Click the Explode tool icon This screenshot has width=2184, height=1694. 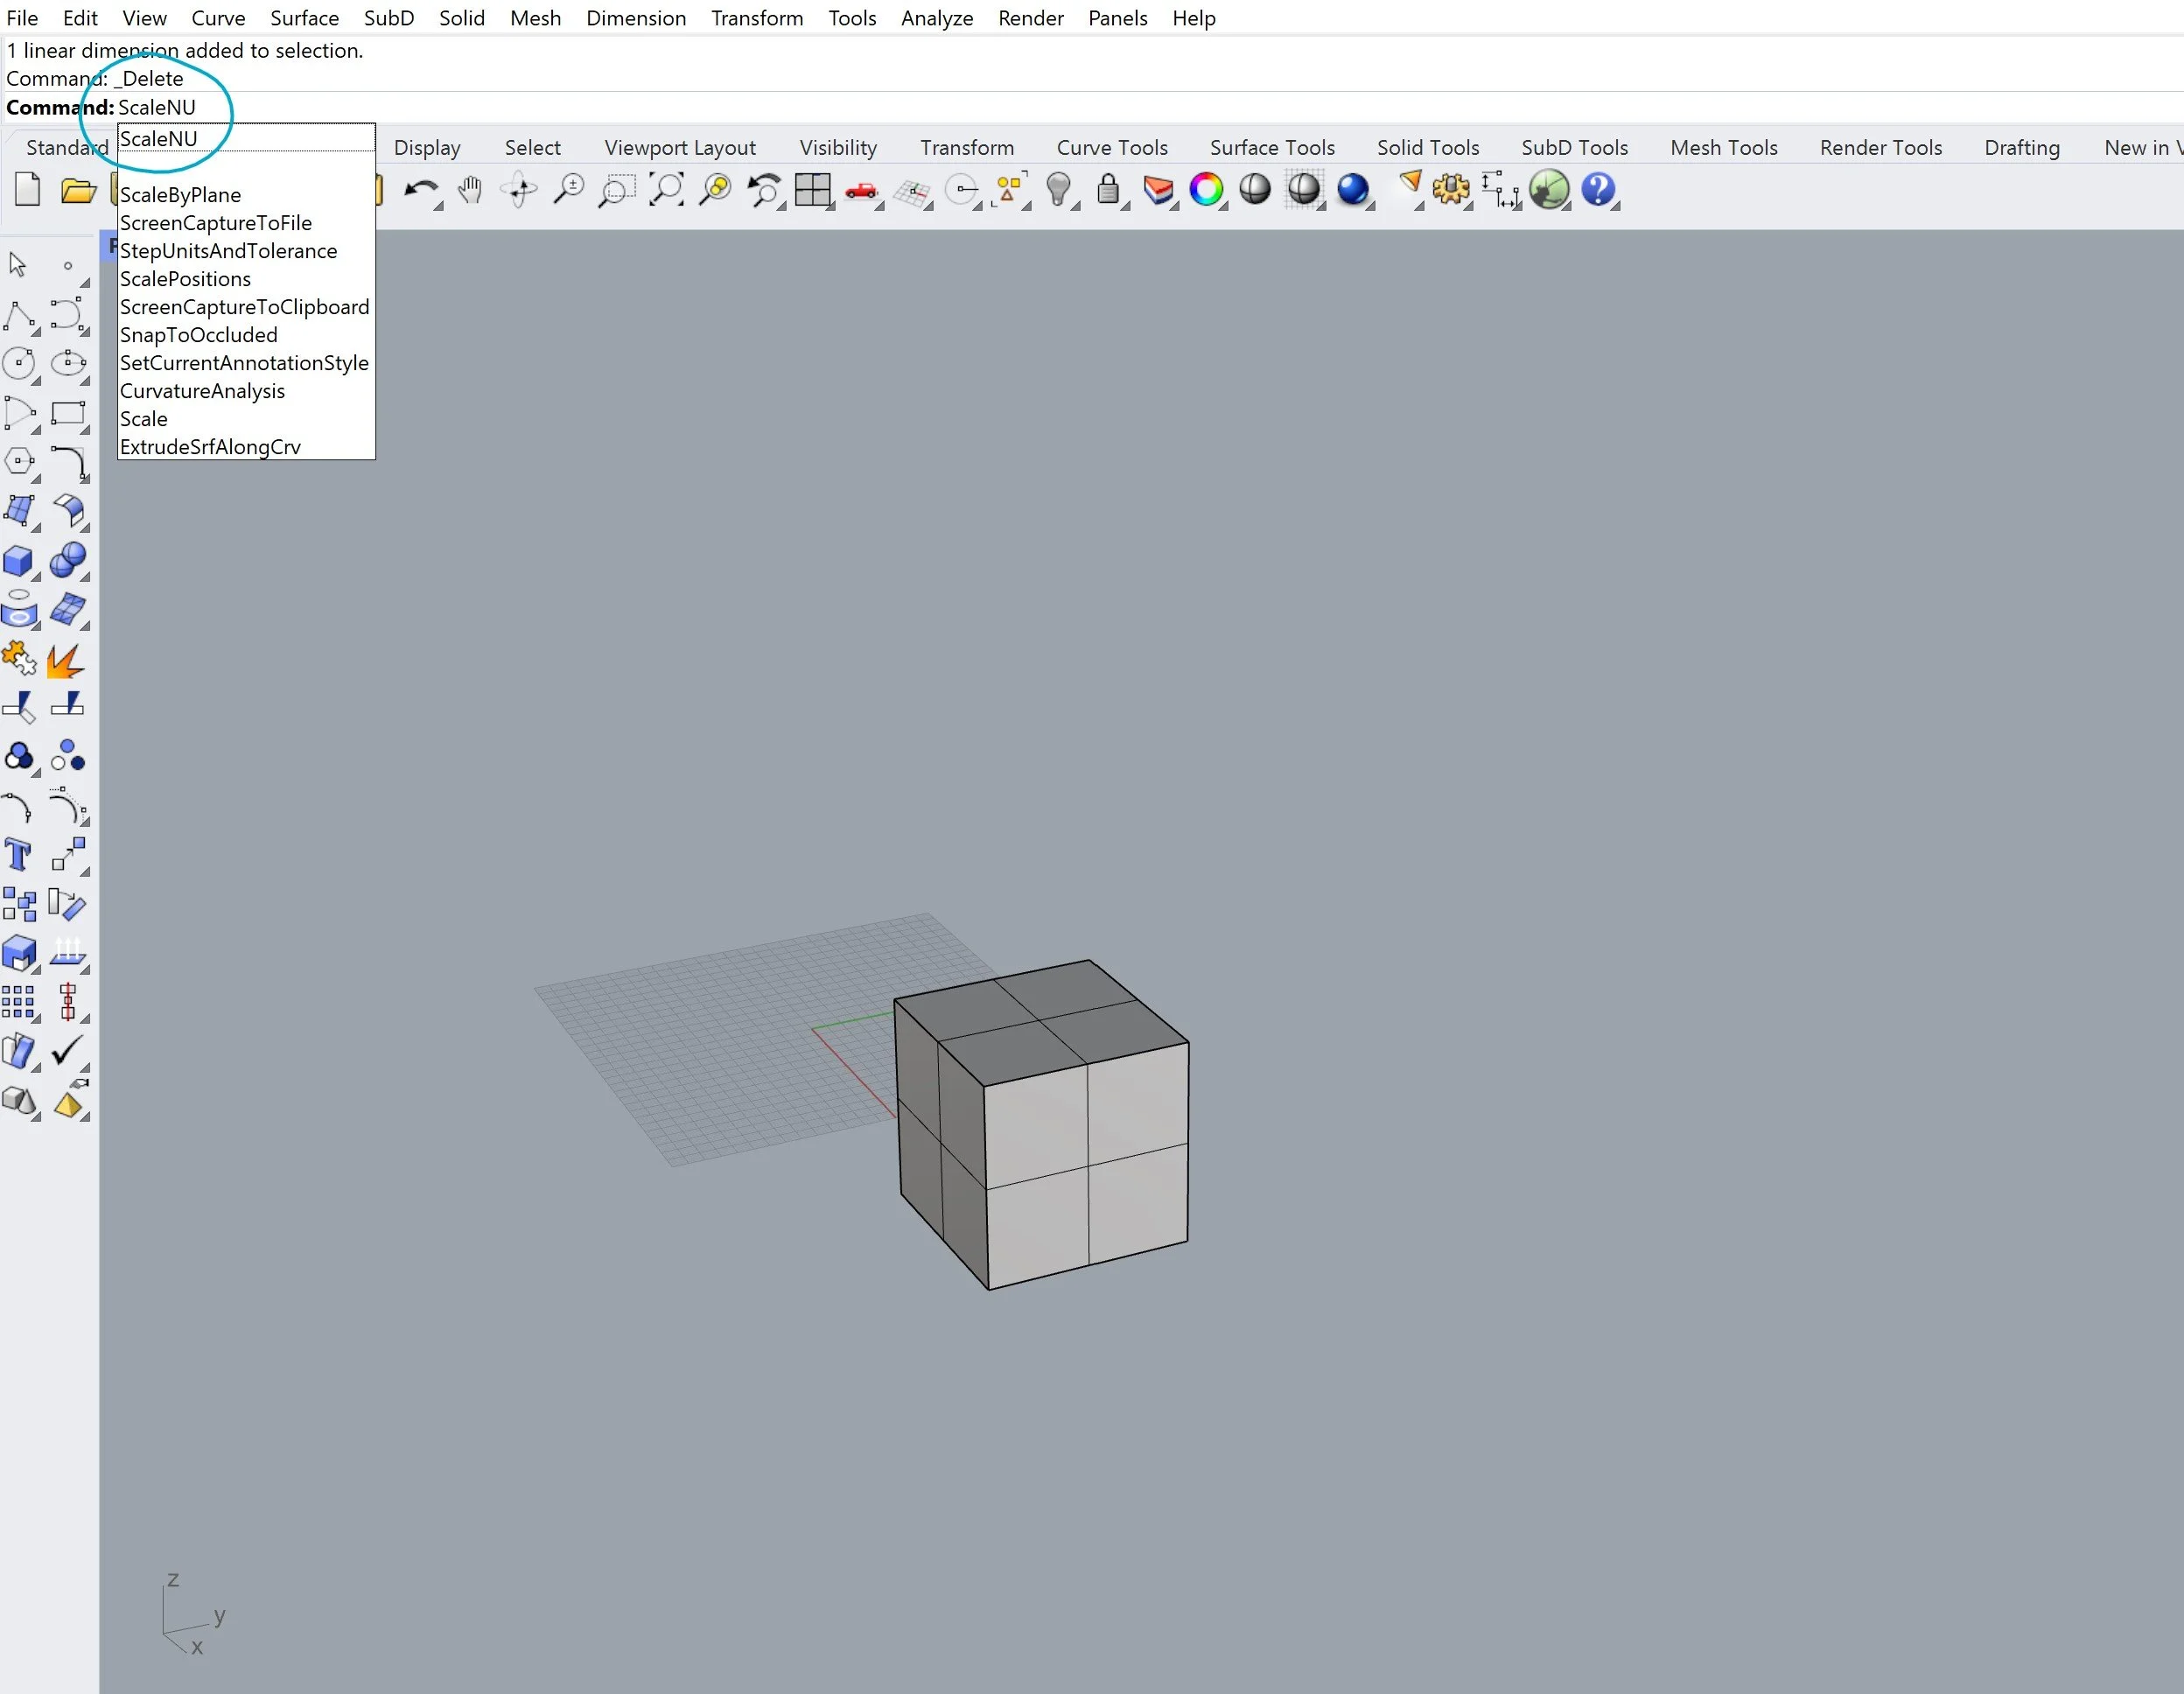coord(66,660)
